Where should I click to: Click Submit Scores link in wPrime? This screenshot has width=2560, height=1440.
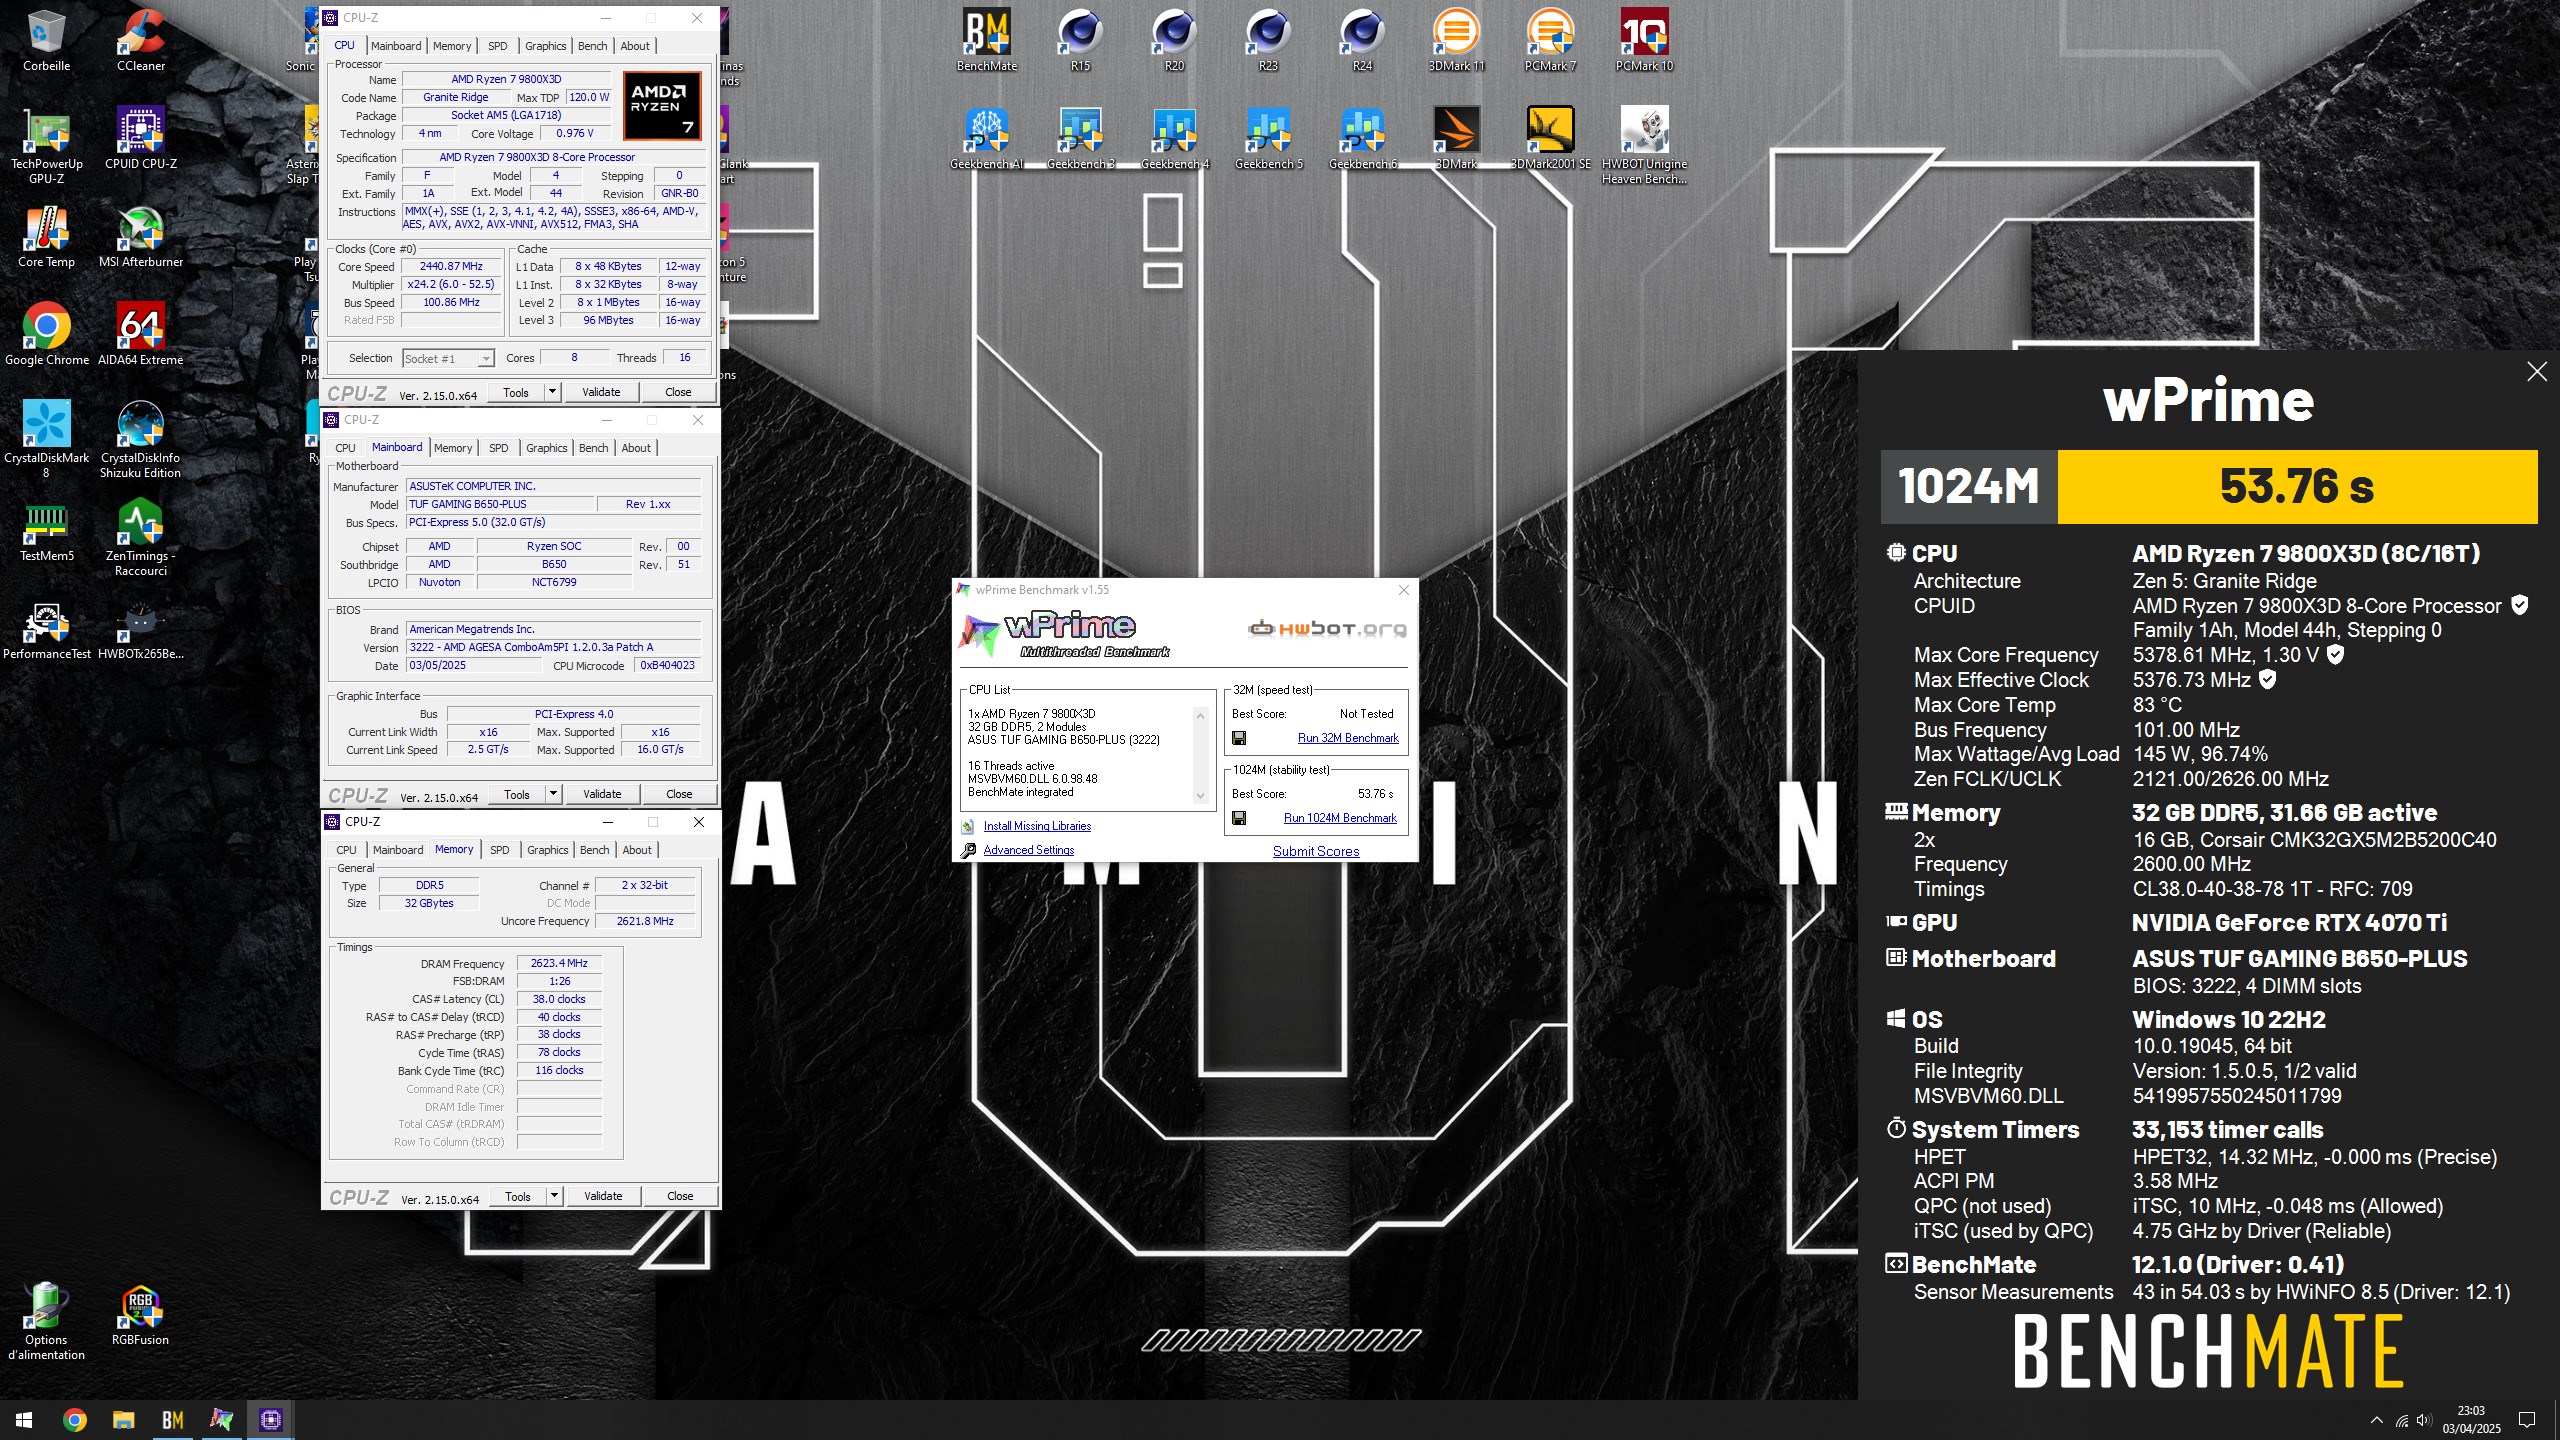tap(1316, 852)
